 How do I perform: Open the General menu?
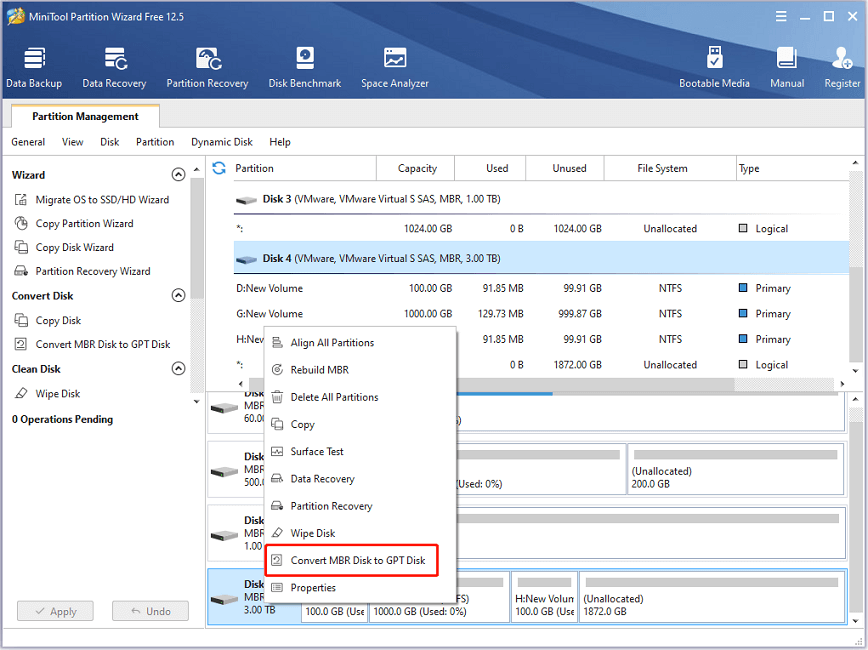(x=28, y=142)
